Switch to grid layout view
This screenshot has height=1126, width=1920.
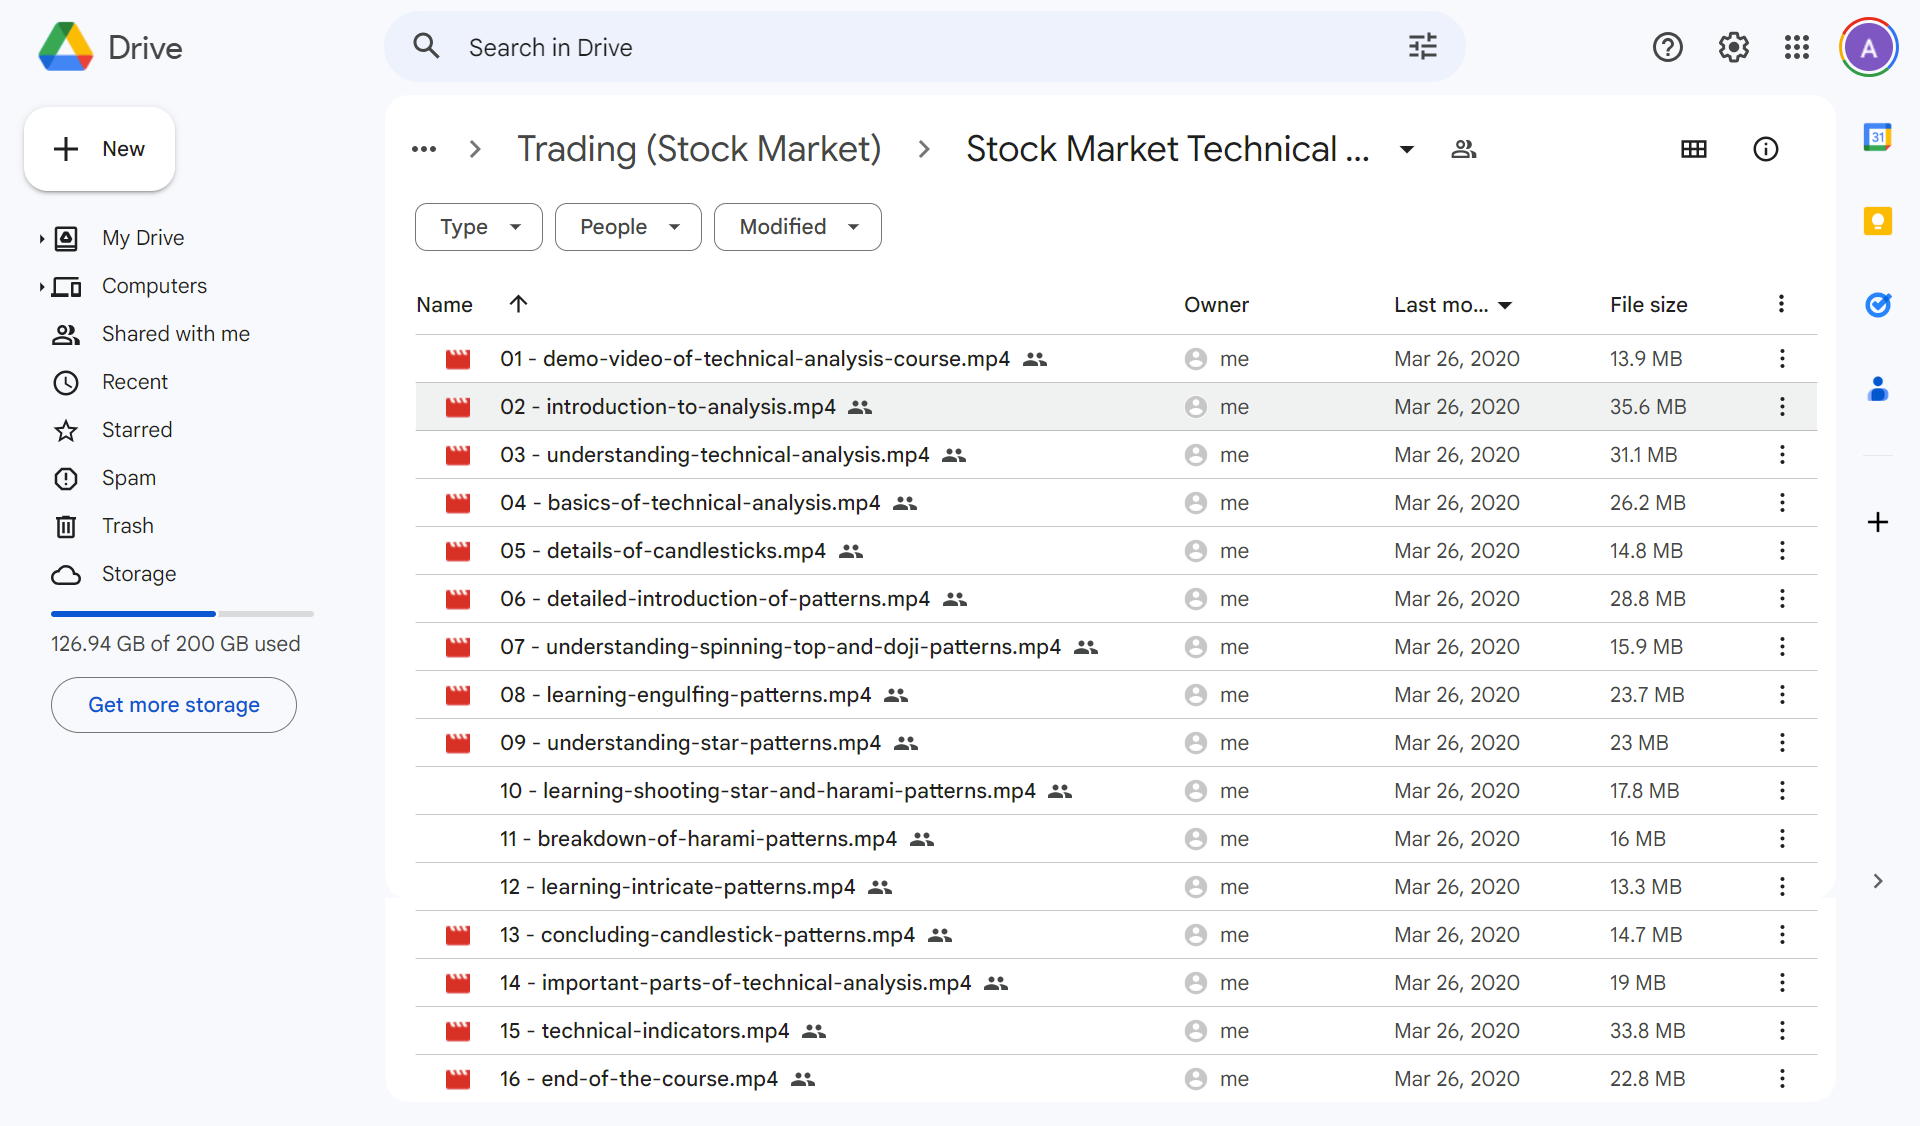point(1693,149)
